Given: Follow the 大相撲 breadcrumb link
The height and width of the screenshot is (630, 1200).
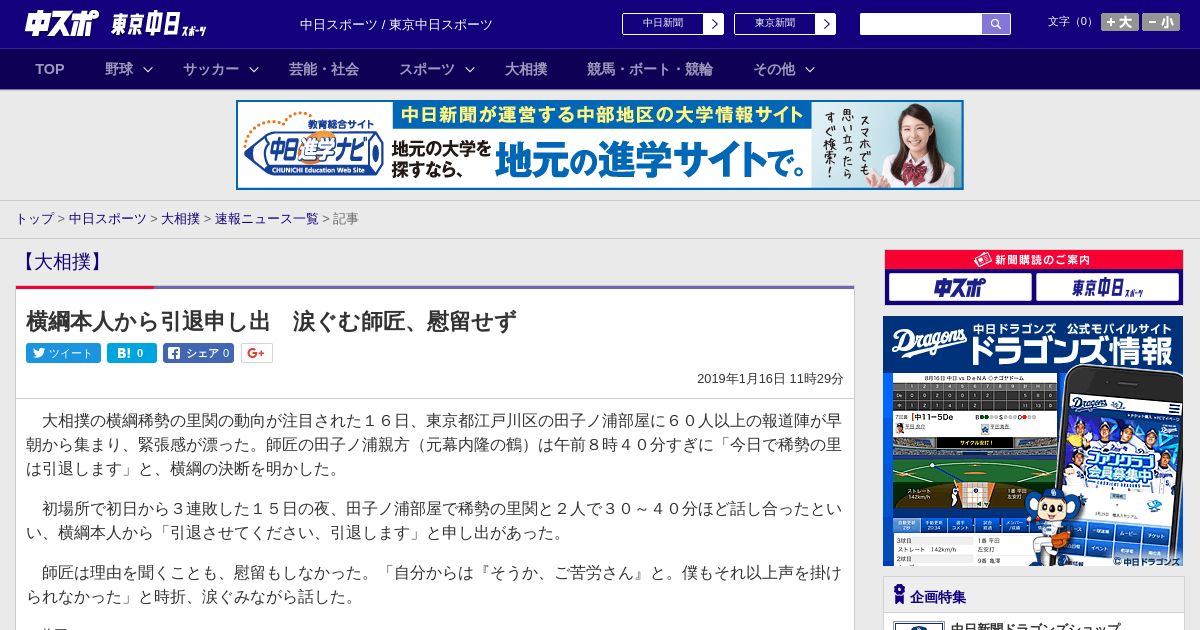Looking at the screenshot, I should (180, 218).
